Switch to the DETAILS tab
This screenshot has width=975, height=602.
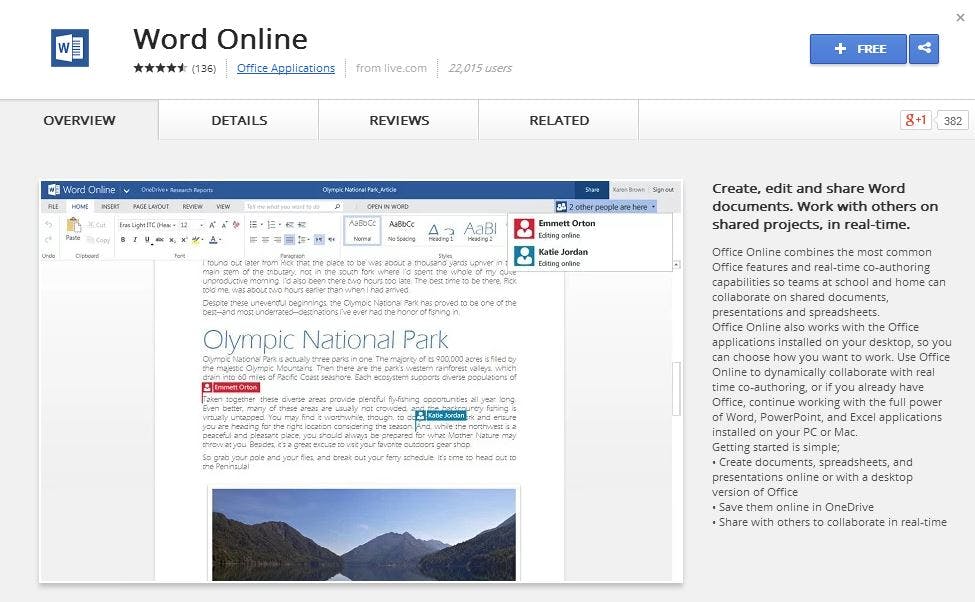tap(239, 120)
